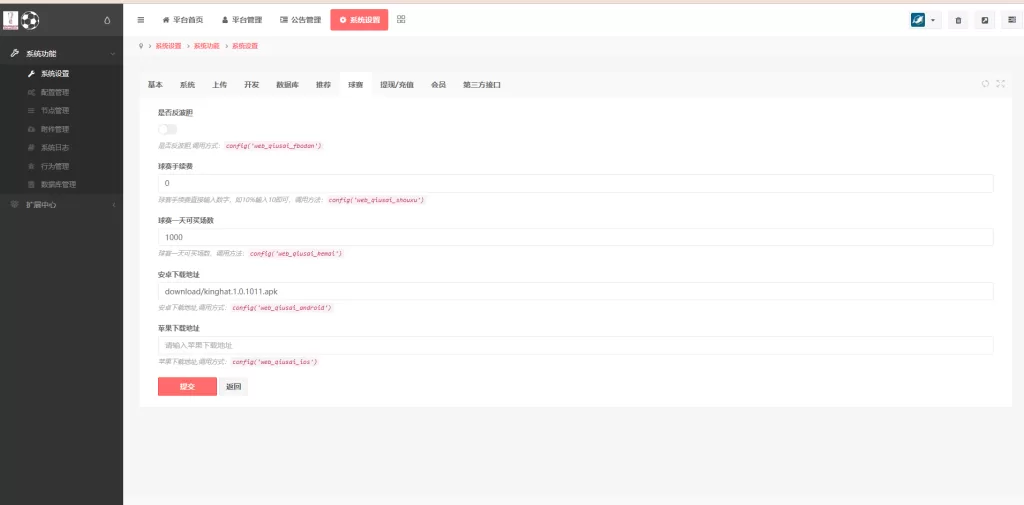Click the red platform logo image
Image resolution: width=1024 pixels, height=505 pixels.
tap(10, 20)
